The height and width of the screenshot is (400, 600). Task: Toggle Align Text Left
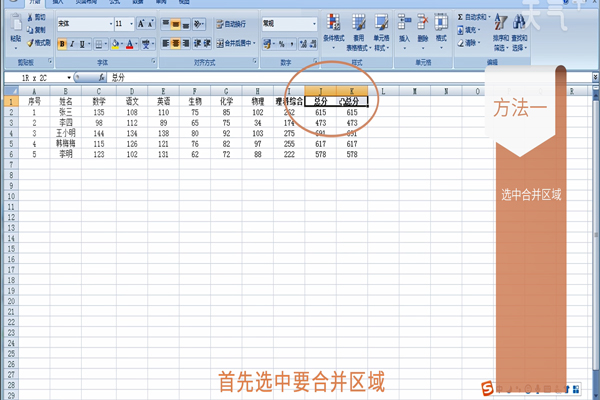[x=165, y=43]
